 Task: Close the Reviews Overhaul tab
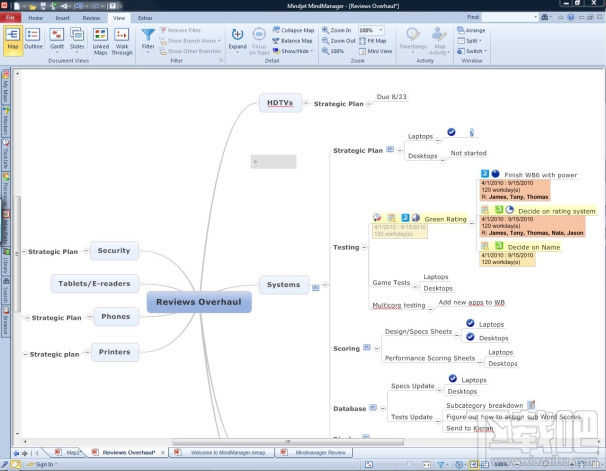163,452
